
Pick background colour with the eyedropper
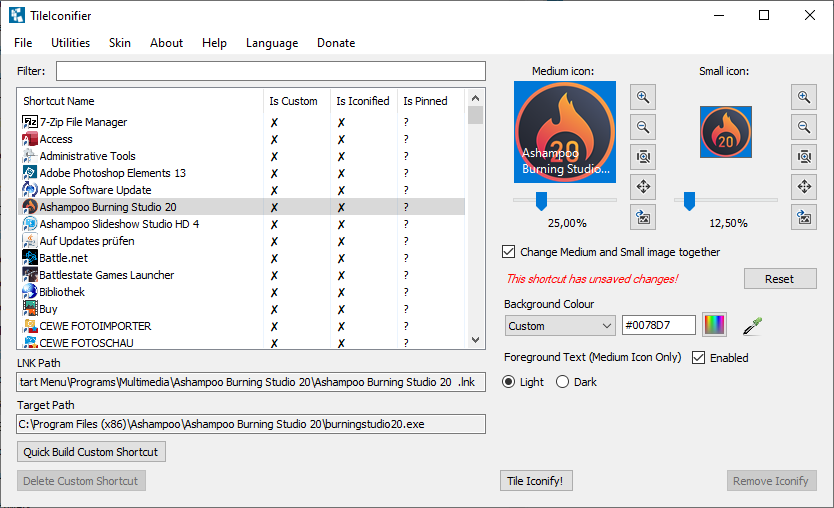[x=749, y=326]
